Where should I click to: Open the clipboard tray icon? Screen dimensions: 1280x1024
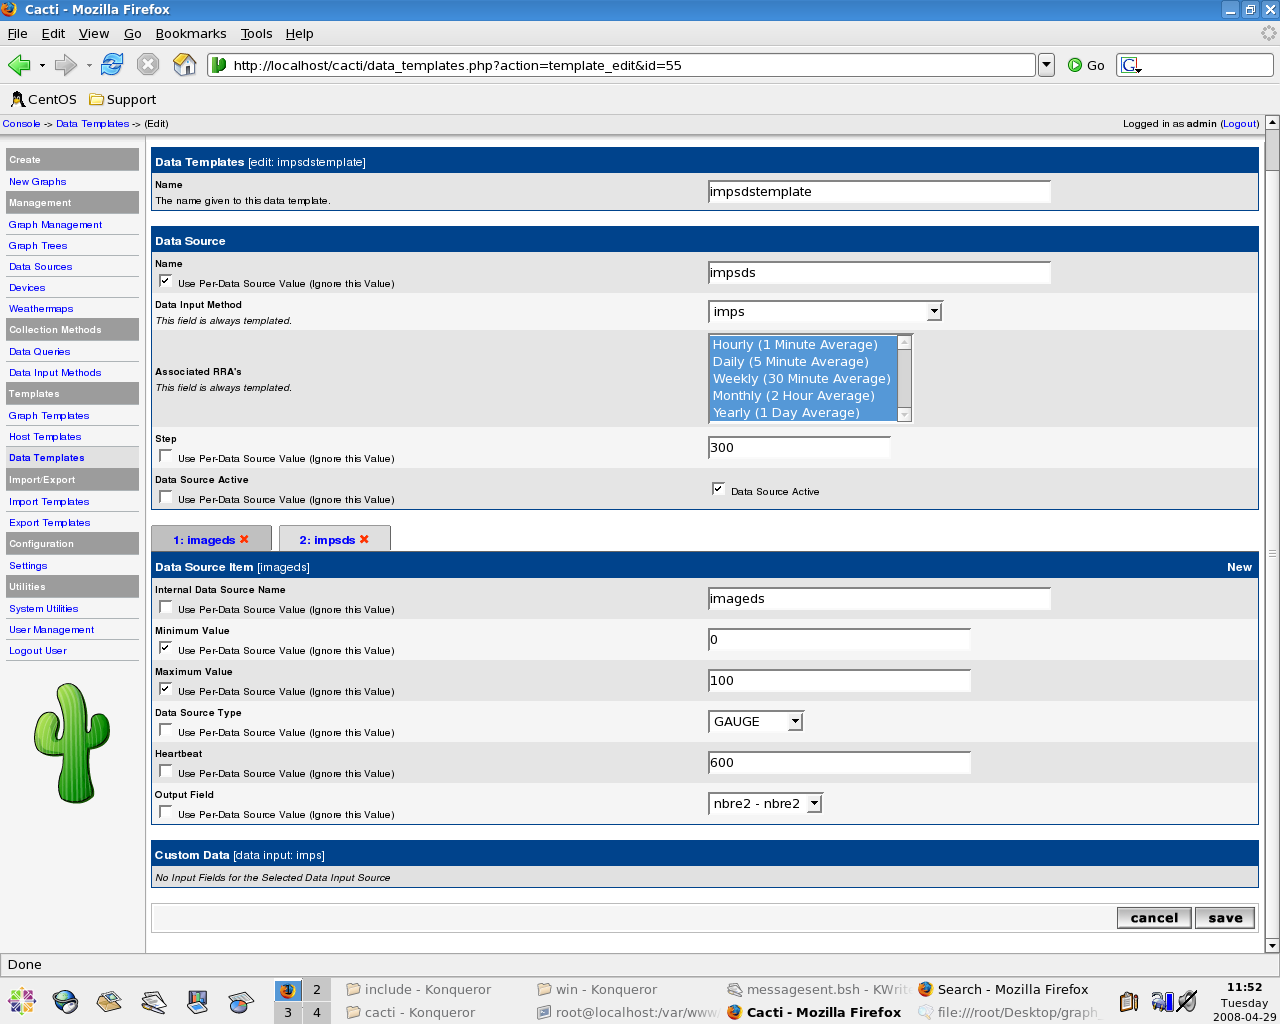pyautogui.click(x=1129, y=1001)
